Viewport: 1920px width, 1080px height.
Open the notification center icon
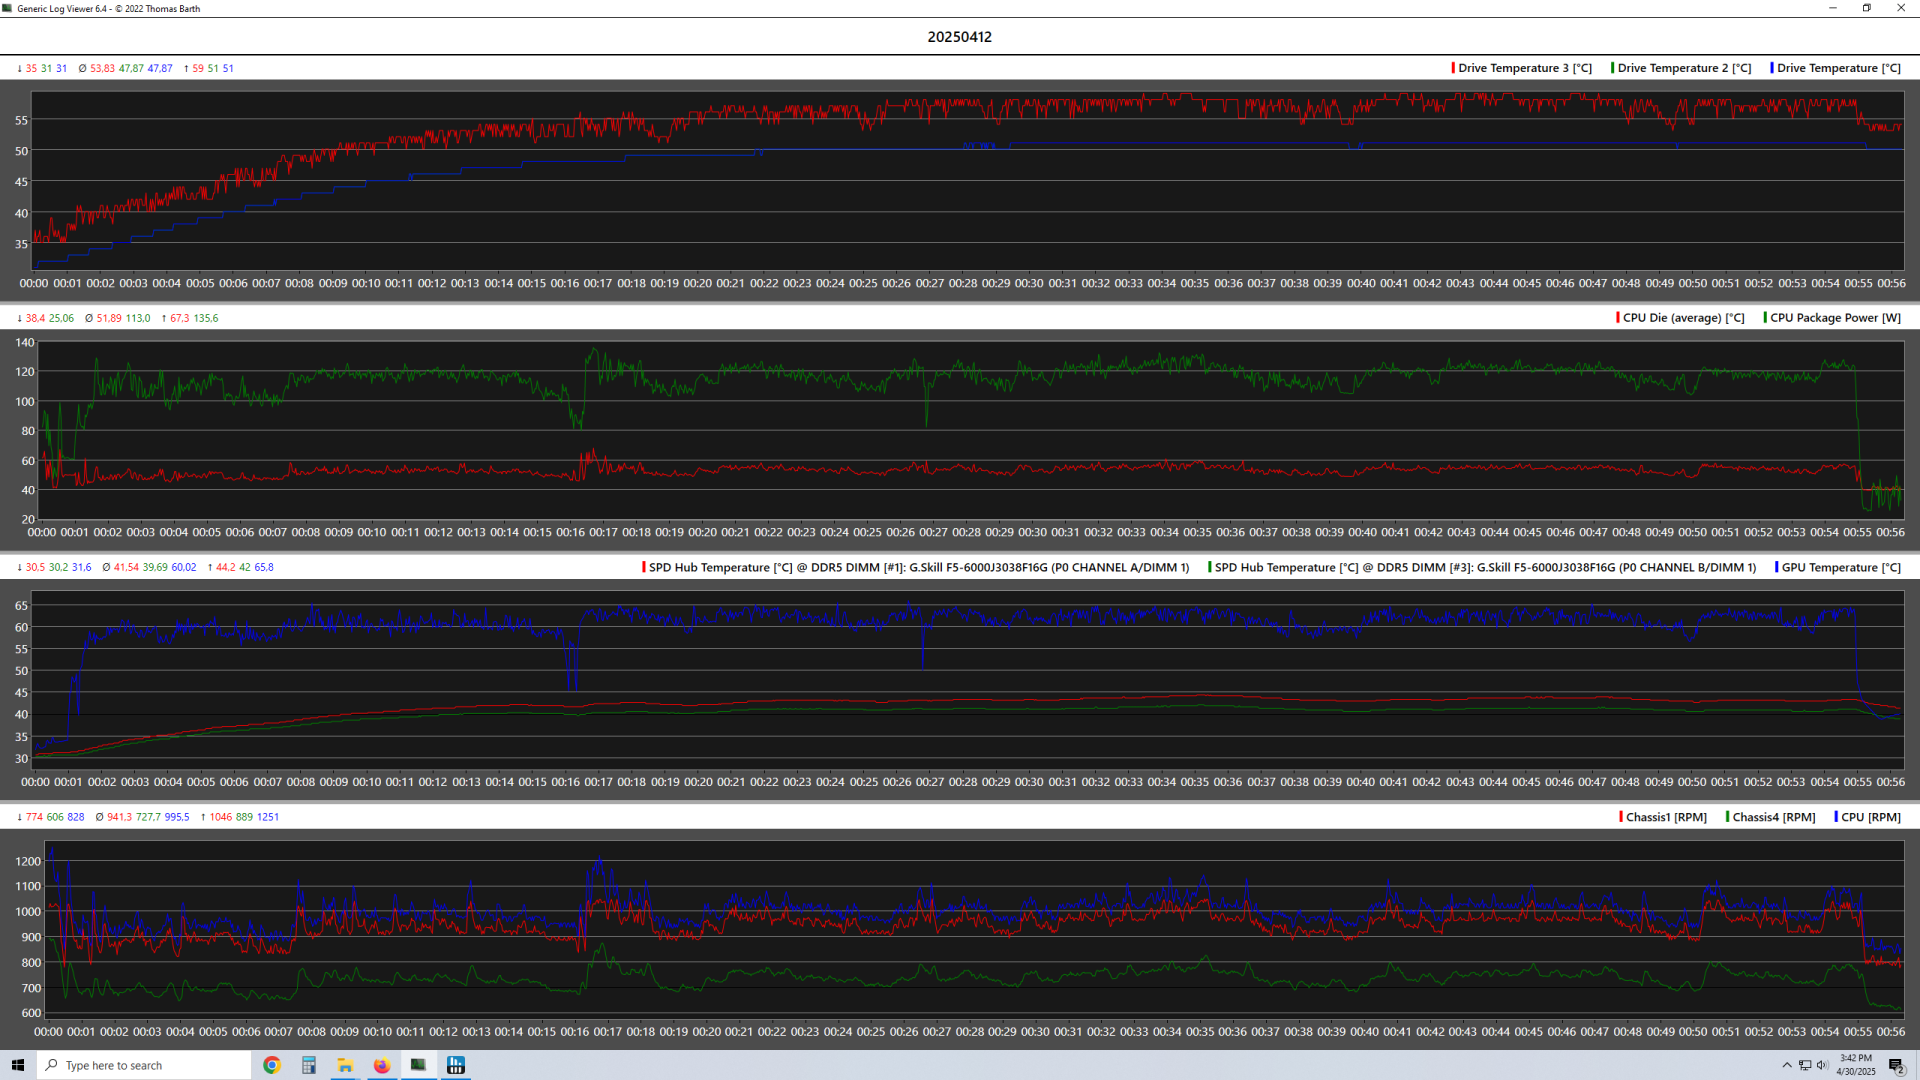pos(1896,1065)
